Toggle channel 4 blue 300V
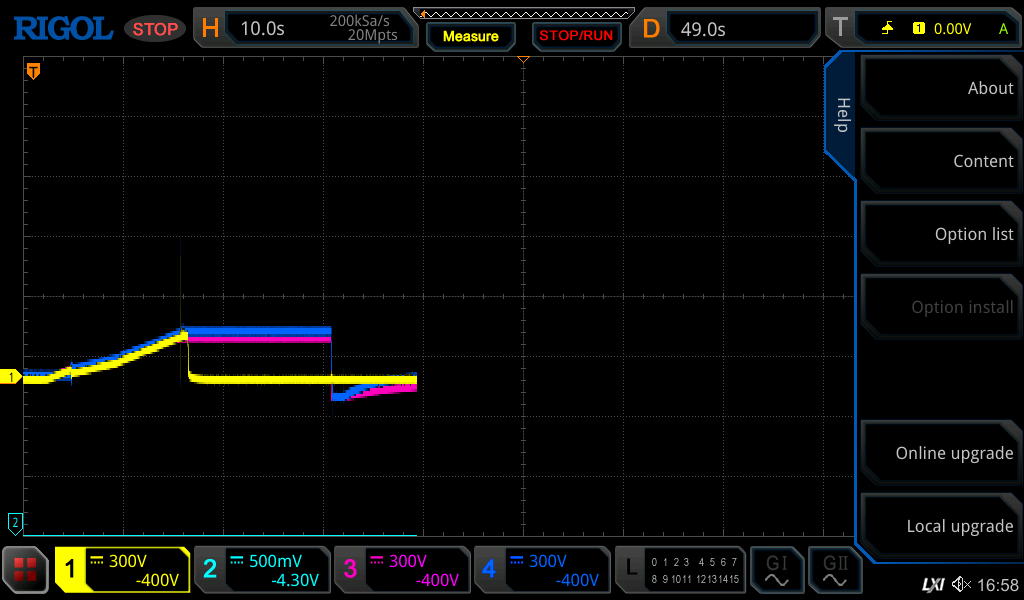1024x600 pixels. pyautogui.click(x=542, y=570)
